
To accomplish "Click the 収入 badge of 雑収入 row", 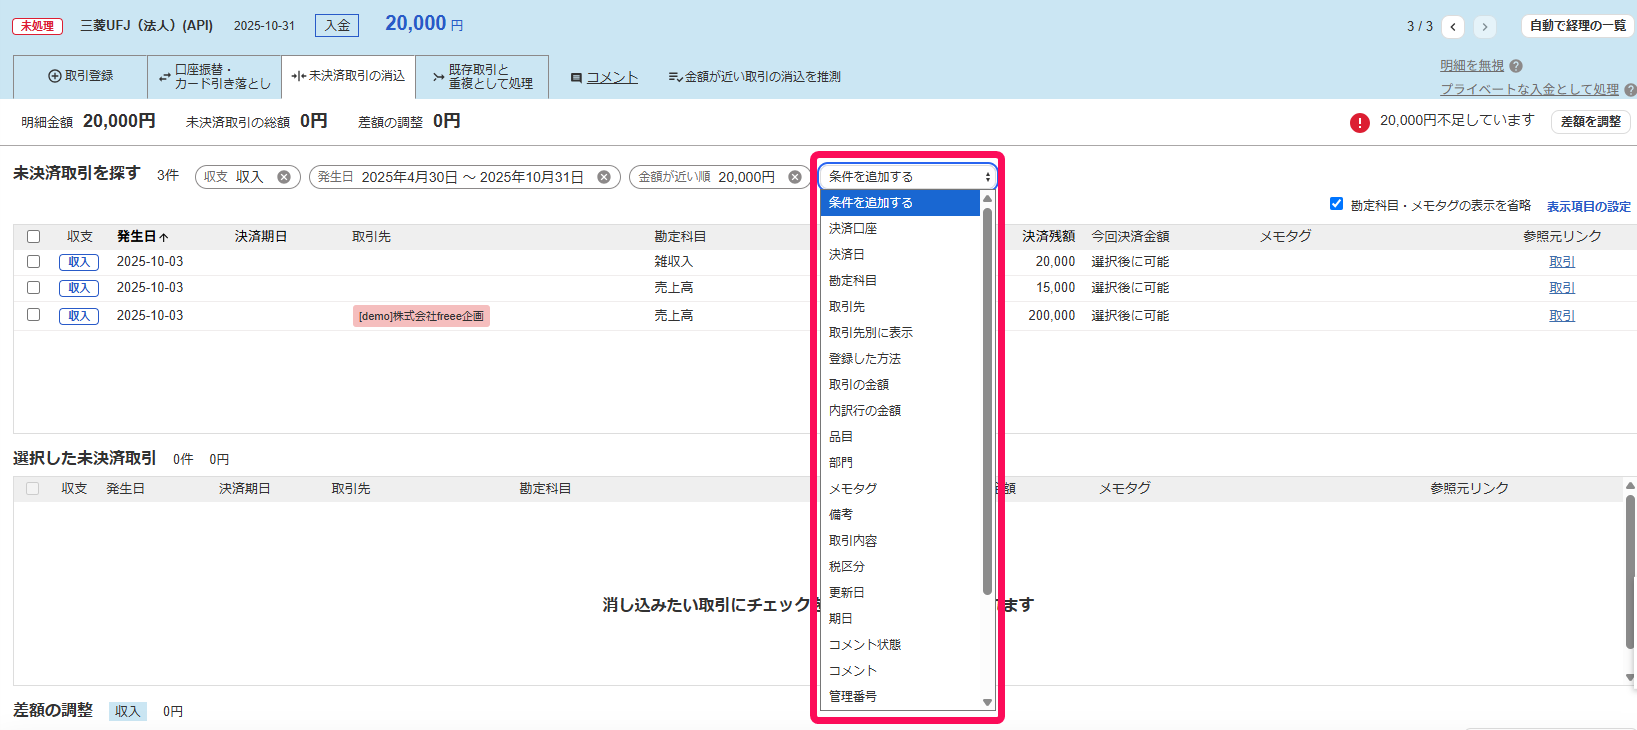I will (79, 262).
